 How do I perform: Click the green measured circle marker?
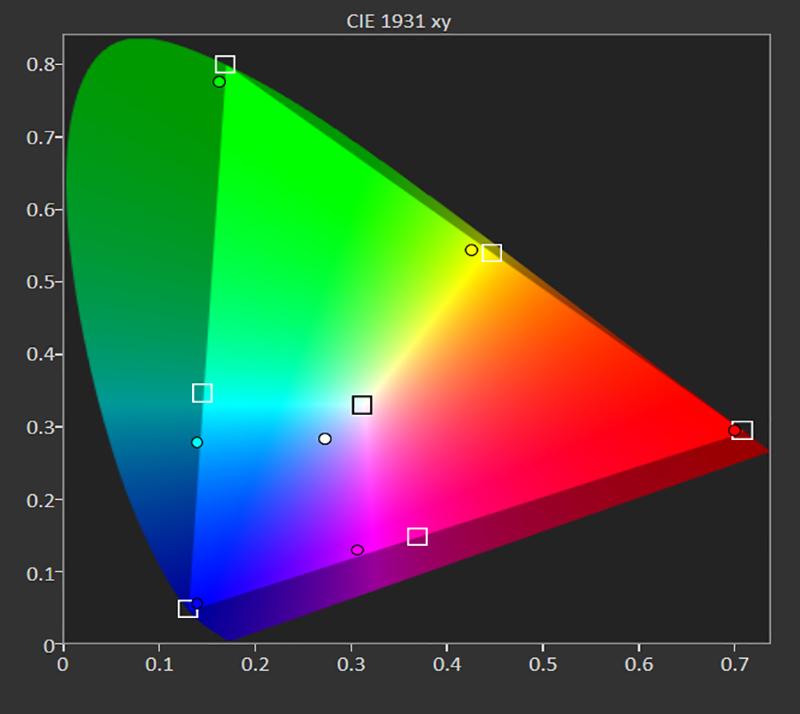click(x=219, y=82)
